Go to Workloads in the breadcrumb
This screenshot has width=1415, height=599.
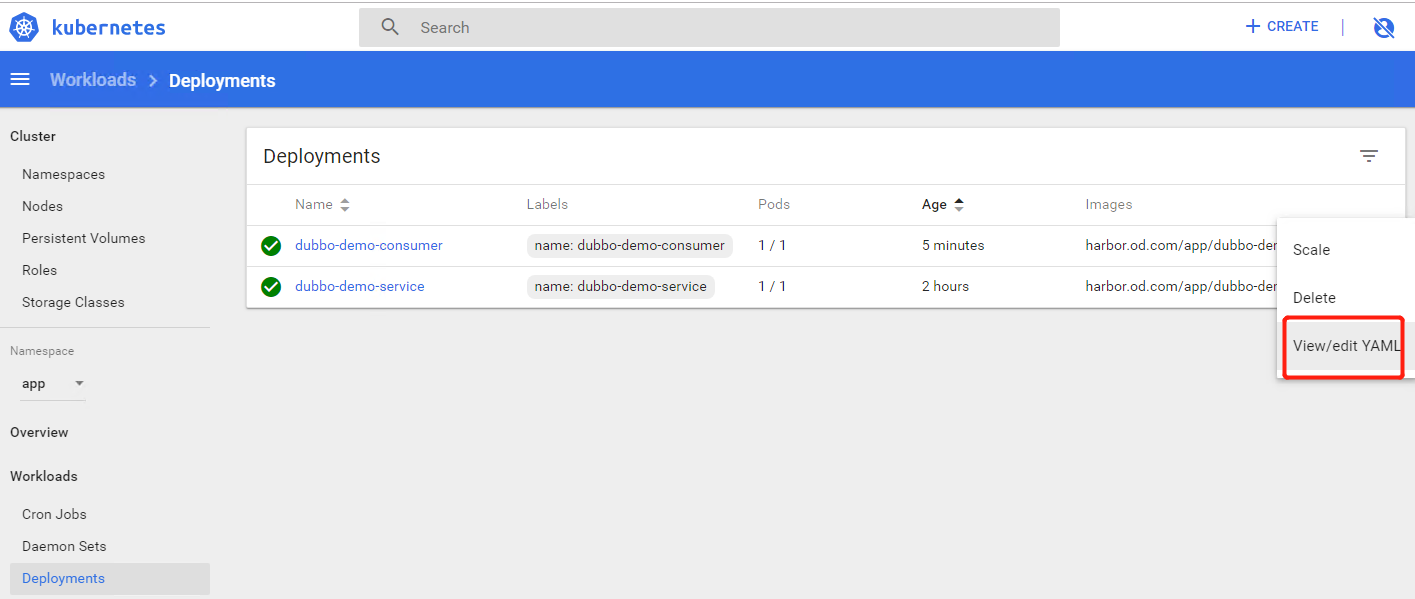coord(93,80)
